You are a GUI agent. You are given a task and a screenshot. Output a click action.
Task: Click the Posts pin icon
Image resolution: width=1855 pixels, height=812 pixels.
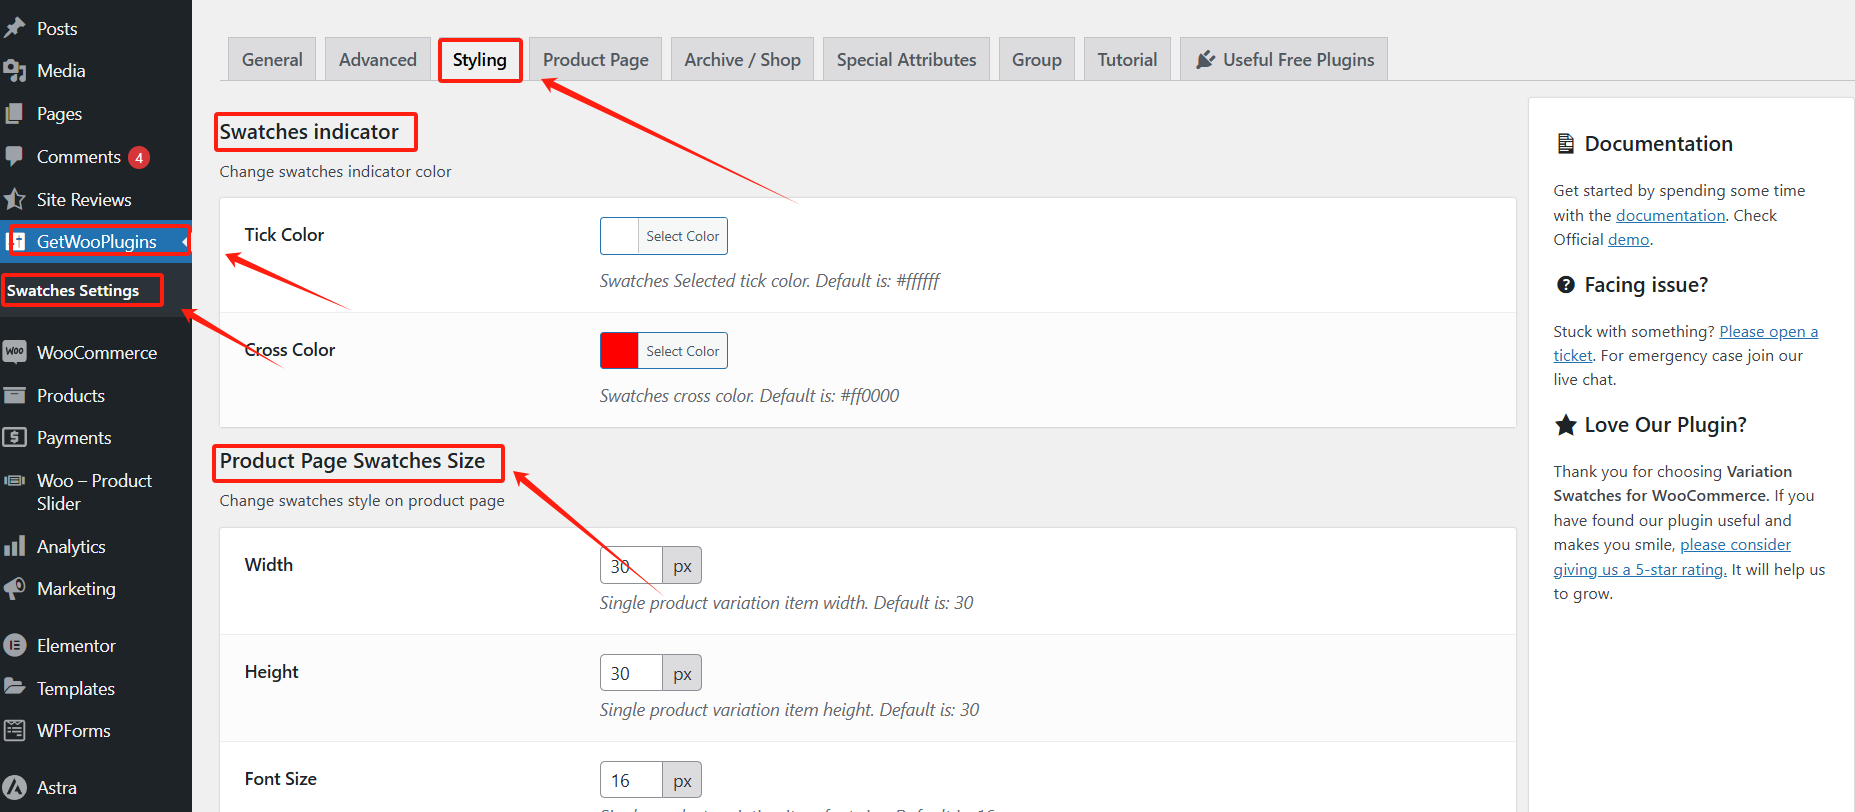tap(14, 28)
